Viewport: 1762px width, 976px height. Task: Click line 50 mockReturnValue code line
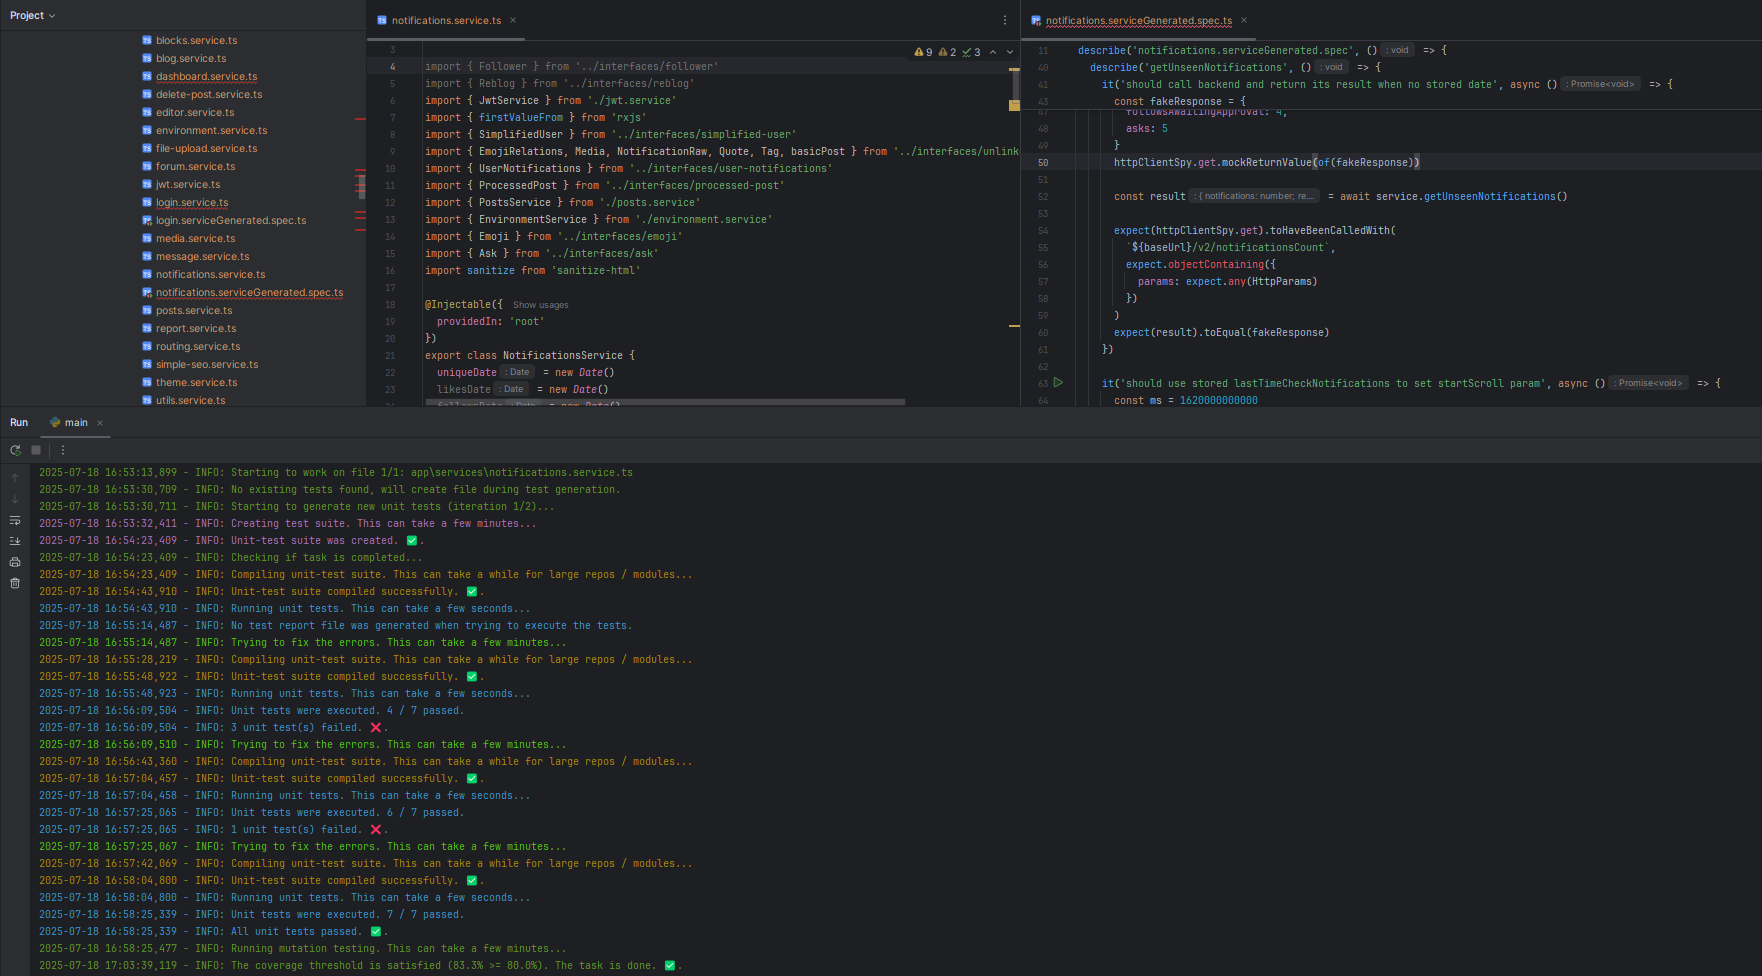tap(1266, 162)
